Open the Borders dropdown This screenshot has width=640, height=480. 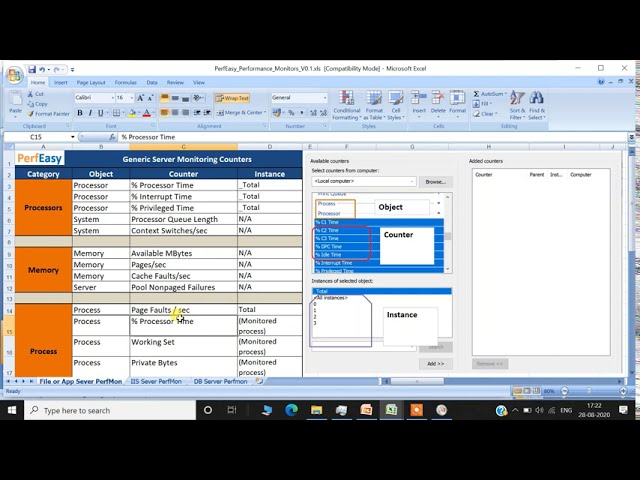(123, 113)
